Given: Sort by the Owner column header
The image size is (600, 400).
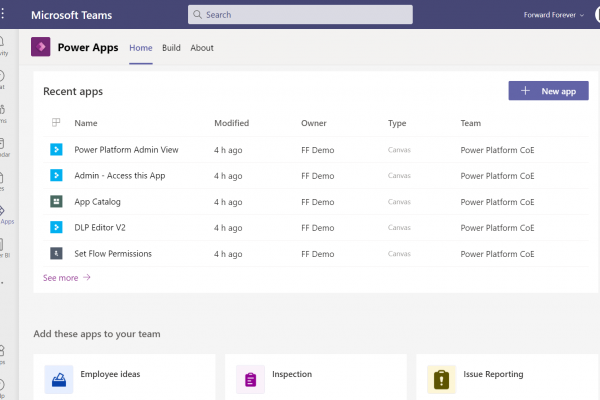Looking at the screenshot, I should coord(314,123).
